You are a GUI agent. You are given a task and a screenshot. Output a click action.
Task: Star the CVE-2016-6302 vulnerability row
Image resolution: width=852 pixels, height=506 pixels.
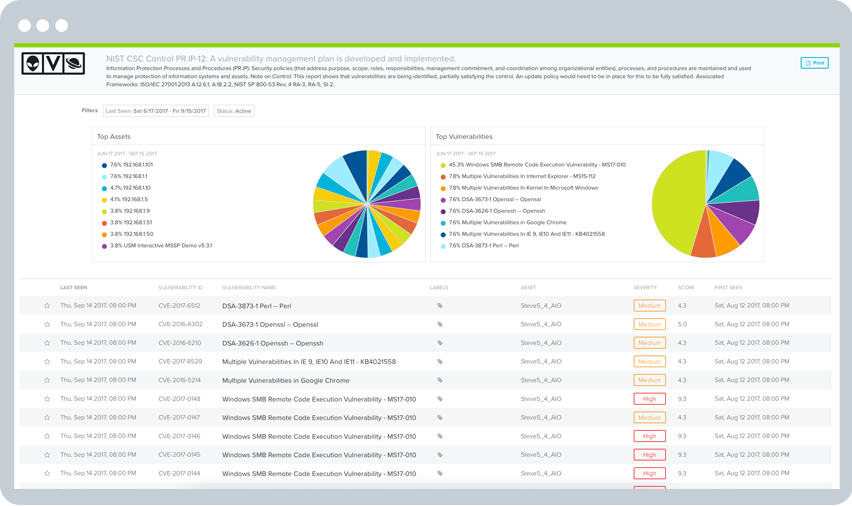tap(47, 325)
